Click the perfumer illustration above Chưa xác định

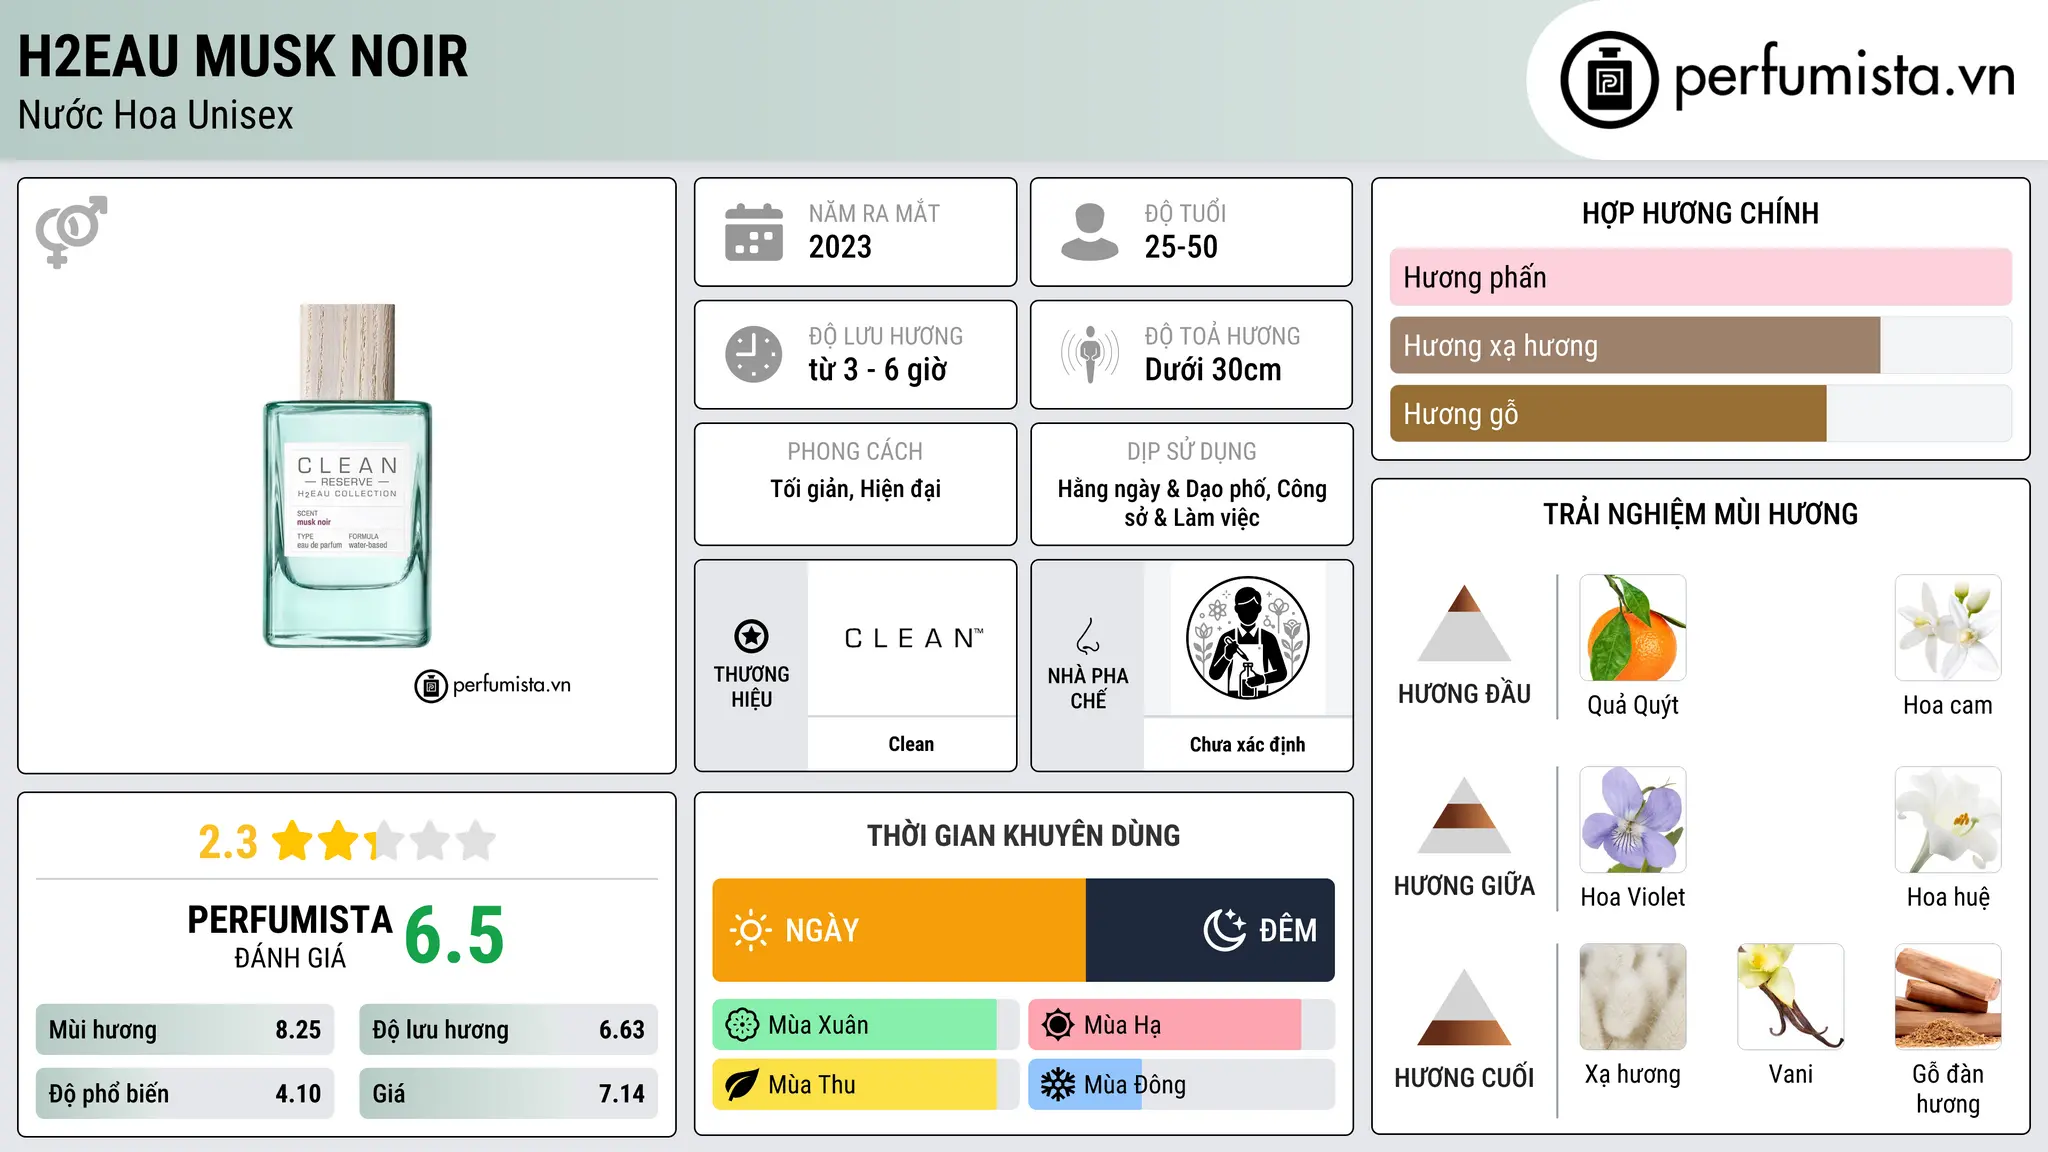point(1247,638)
